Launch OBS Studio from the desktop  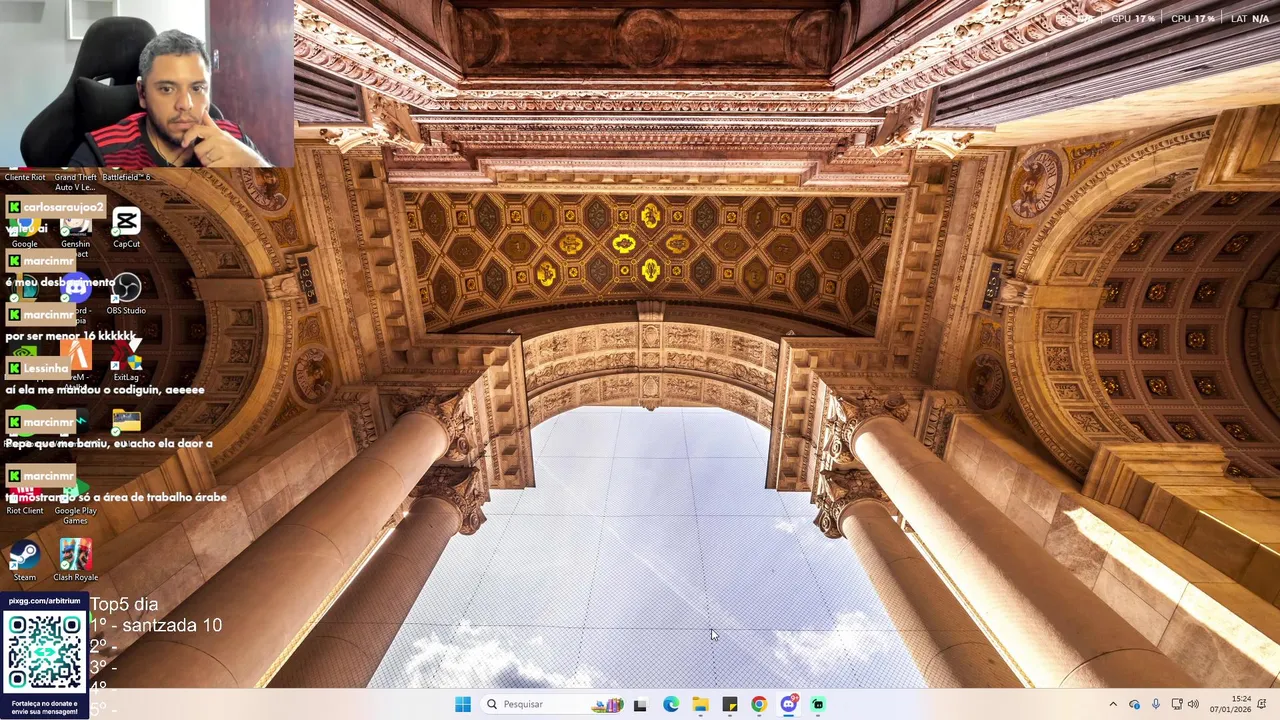[x=126, y=294]
